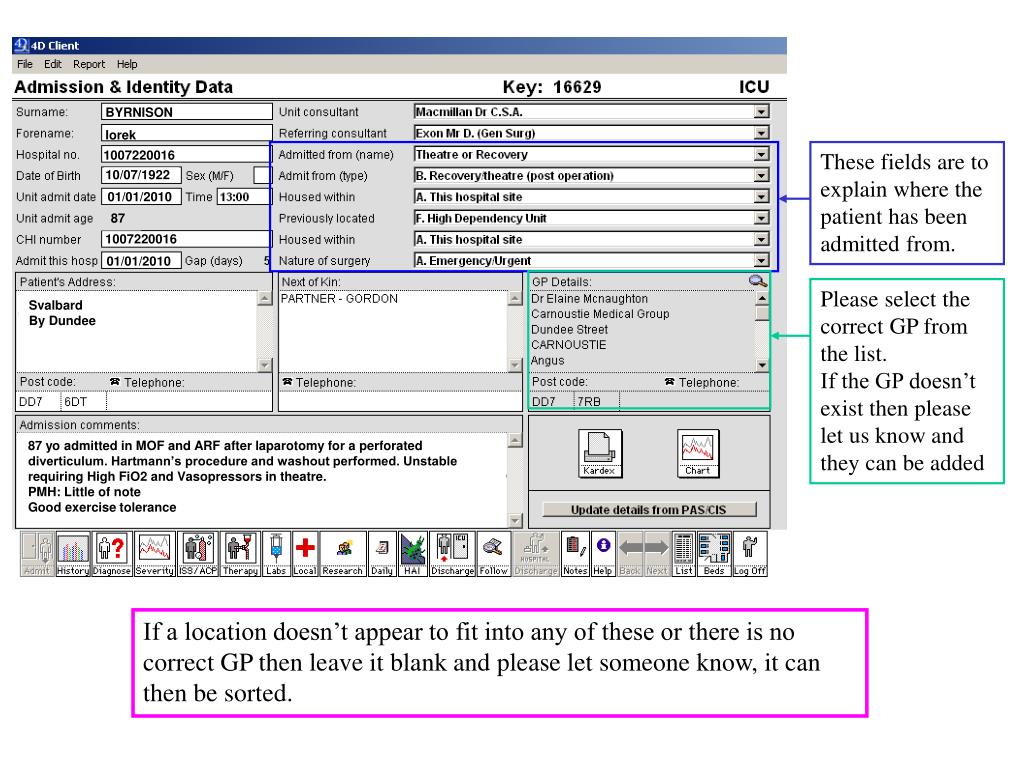Viewport: 1024px width, 768px height.
Task: Open the Local red cross icon
Action: click(304, 554)
